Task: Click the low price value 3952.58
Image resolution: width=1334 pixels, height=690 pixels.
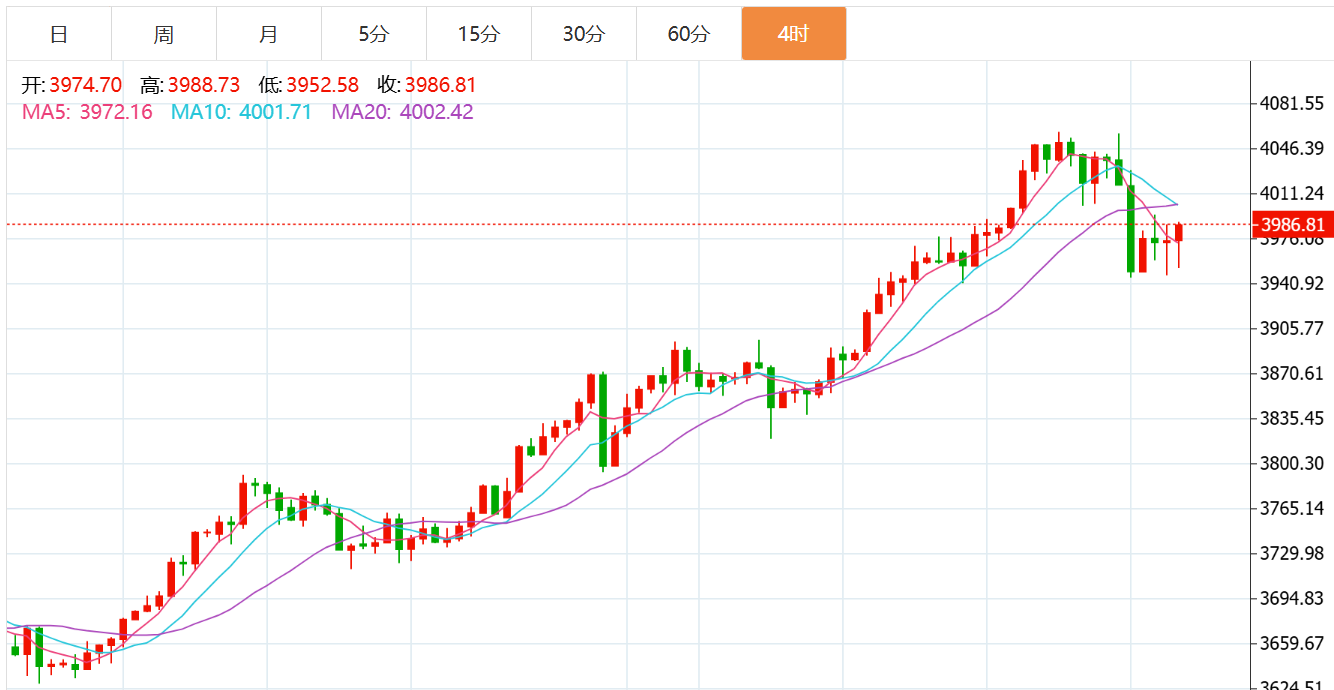Action: [x=322, y=85]
